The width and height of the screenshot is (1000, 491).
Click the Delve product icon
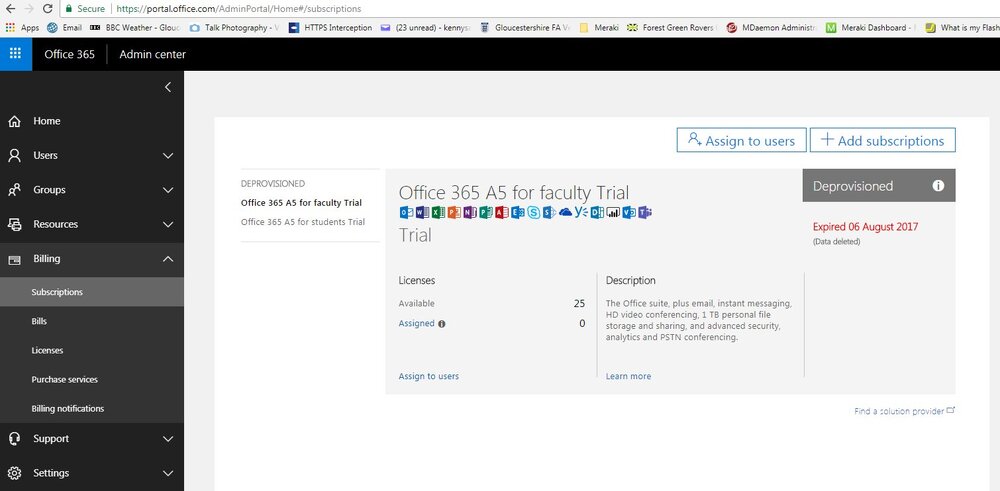pyautogui.click(x=597, y=212)
